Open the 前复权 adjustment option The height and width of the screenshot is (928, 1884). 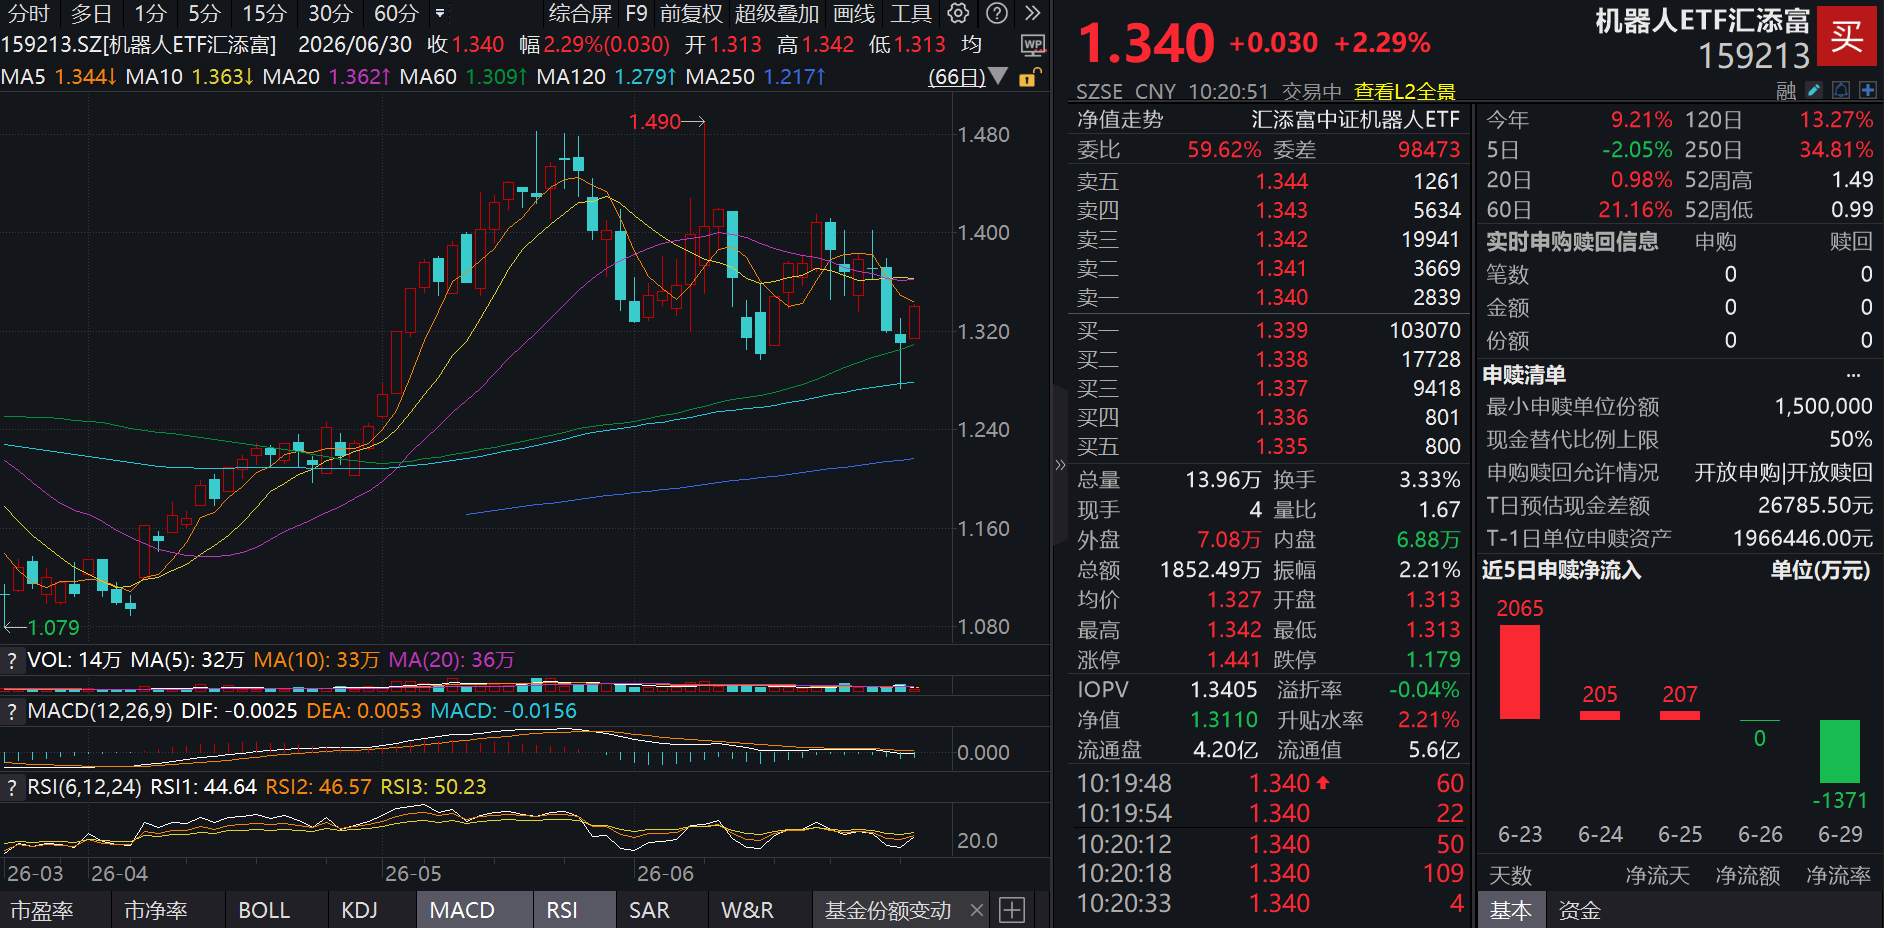pos(691,13)
